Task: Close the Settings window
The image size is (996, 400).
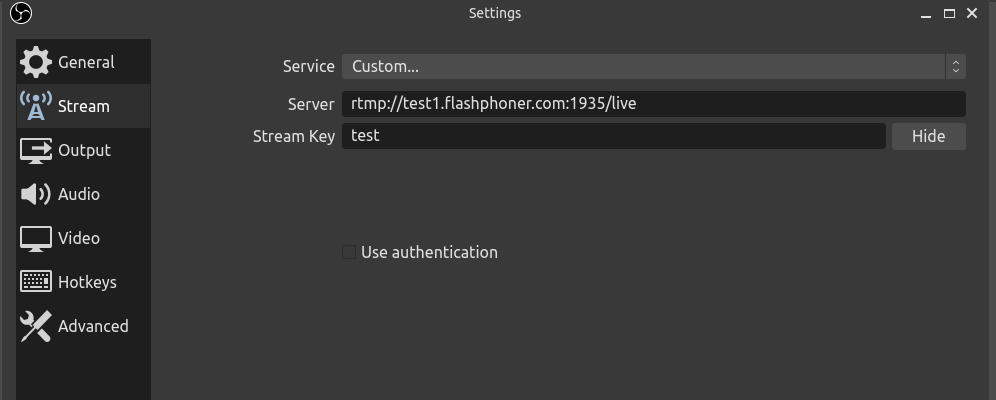Action: pos(975,13)
